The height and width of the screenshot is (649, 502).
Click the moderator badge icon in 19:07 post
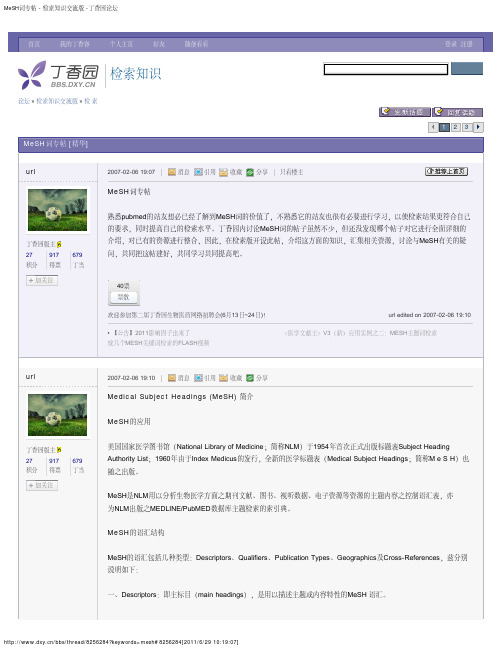(x=59, y=244)
